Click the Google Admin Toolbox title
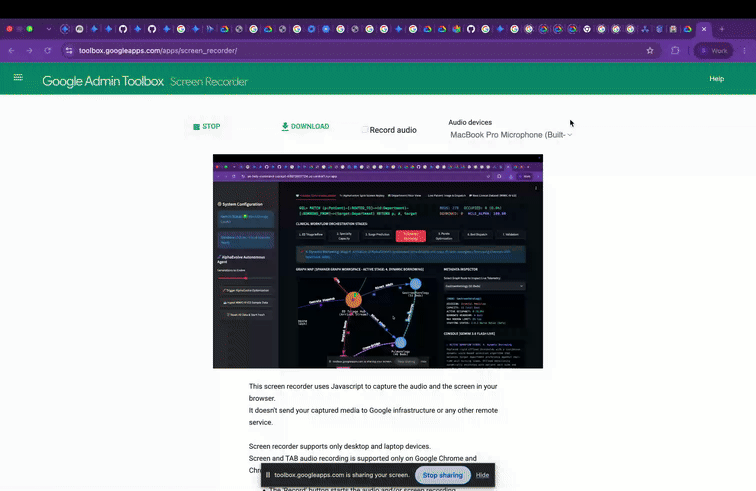This screenshot has width=756, height=491. pos(103,81)
